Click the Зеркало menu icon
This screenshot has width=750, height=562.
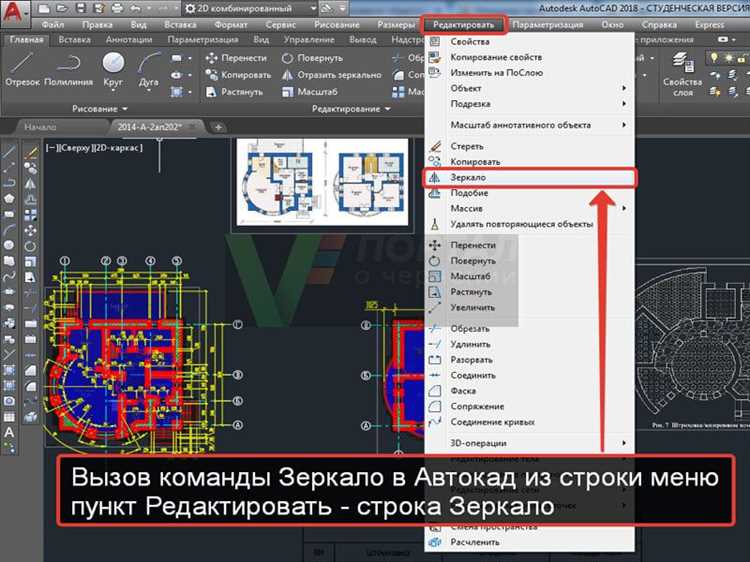point(434,177)
